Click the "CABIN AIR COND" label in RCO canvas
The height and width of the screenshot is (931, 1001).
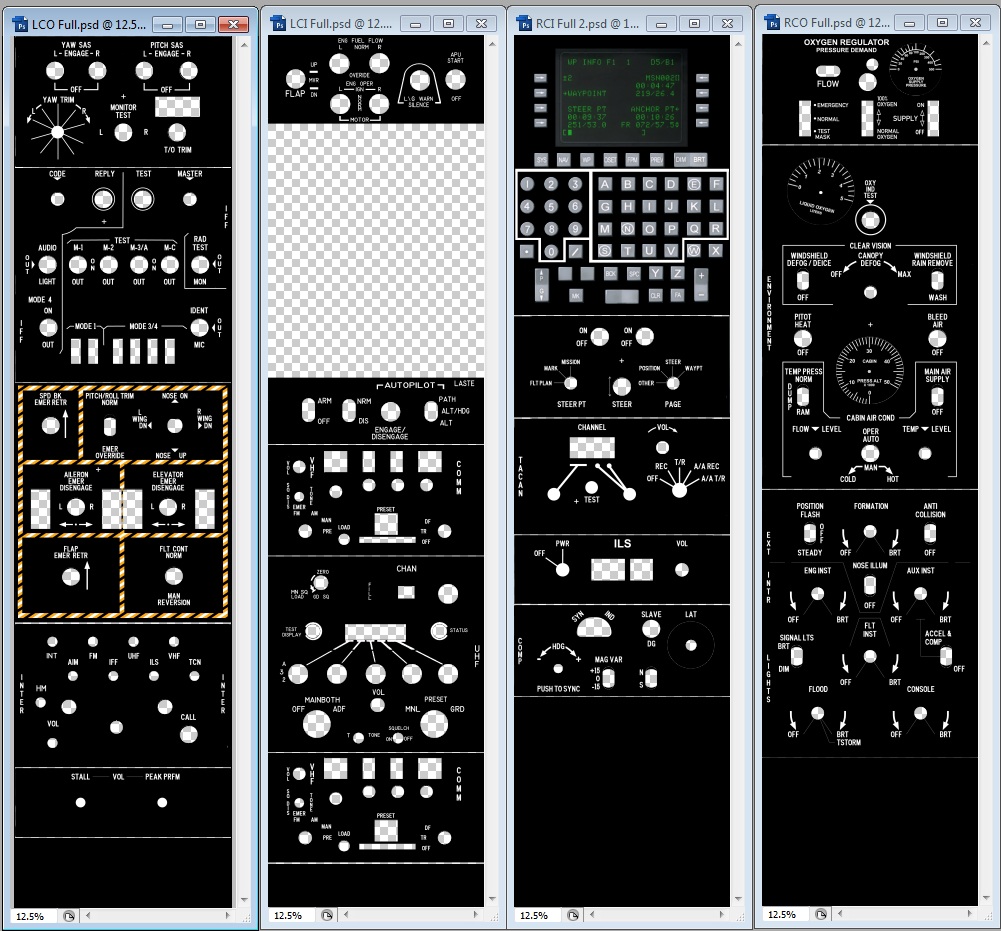(x=870, y=418)
